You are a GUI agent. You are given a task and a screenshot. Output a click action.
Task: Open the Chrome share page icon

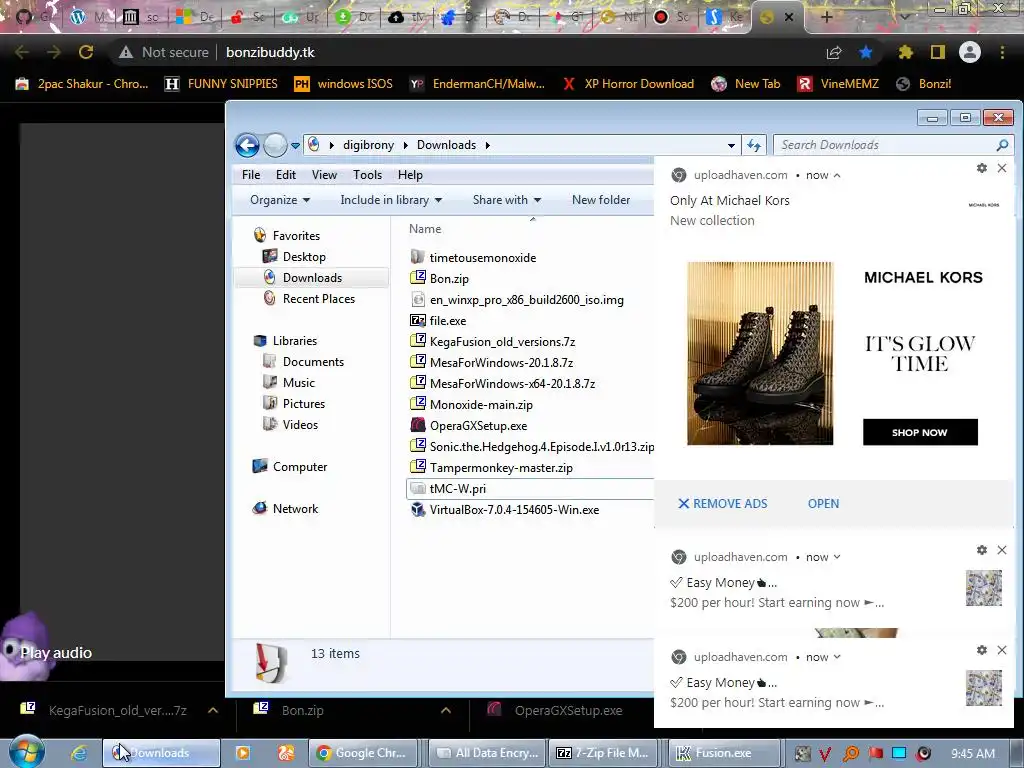pyautogui.click(x=834, y=52)
